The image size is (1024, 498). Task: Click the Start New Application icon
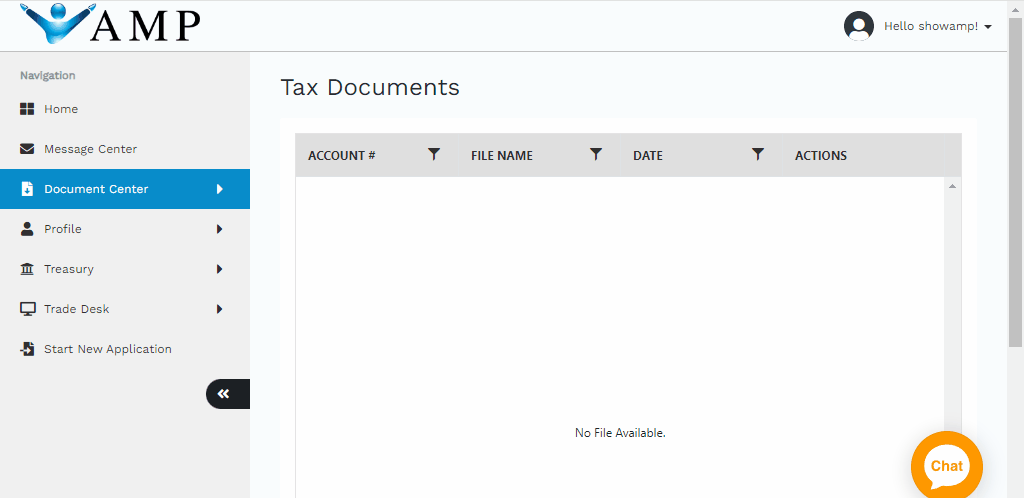27,349
